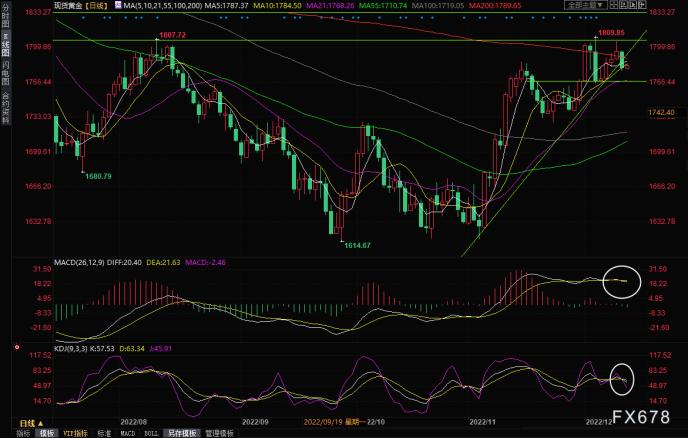Click the 2022/09 date label
Screen dimensions: 688x438
pos(255,422)
